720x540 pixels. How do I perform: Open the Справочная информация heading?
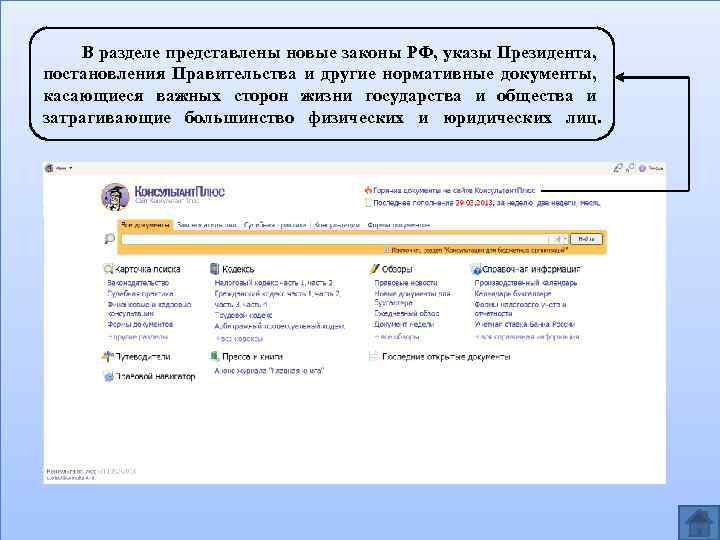531,269
